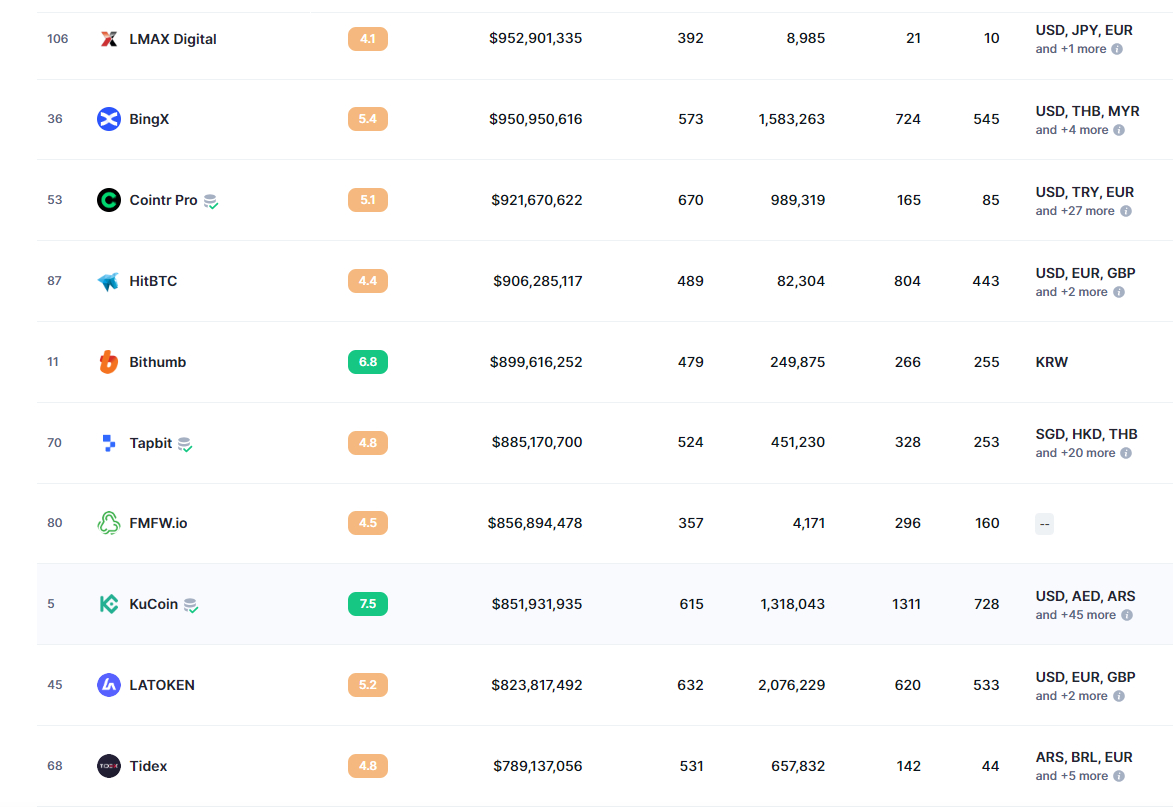Screen dimensions: 1173x807
Task: Click info icon beside Cointr Pro's +27 more
Action: point(1126,211)
